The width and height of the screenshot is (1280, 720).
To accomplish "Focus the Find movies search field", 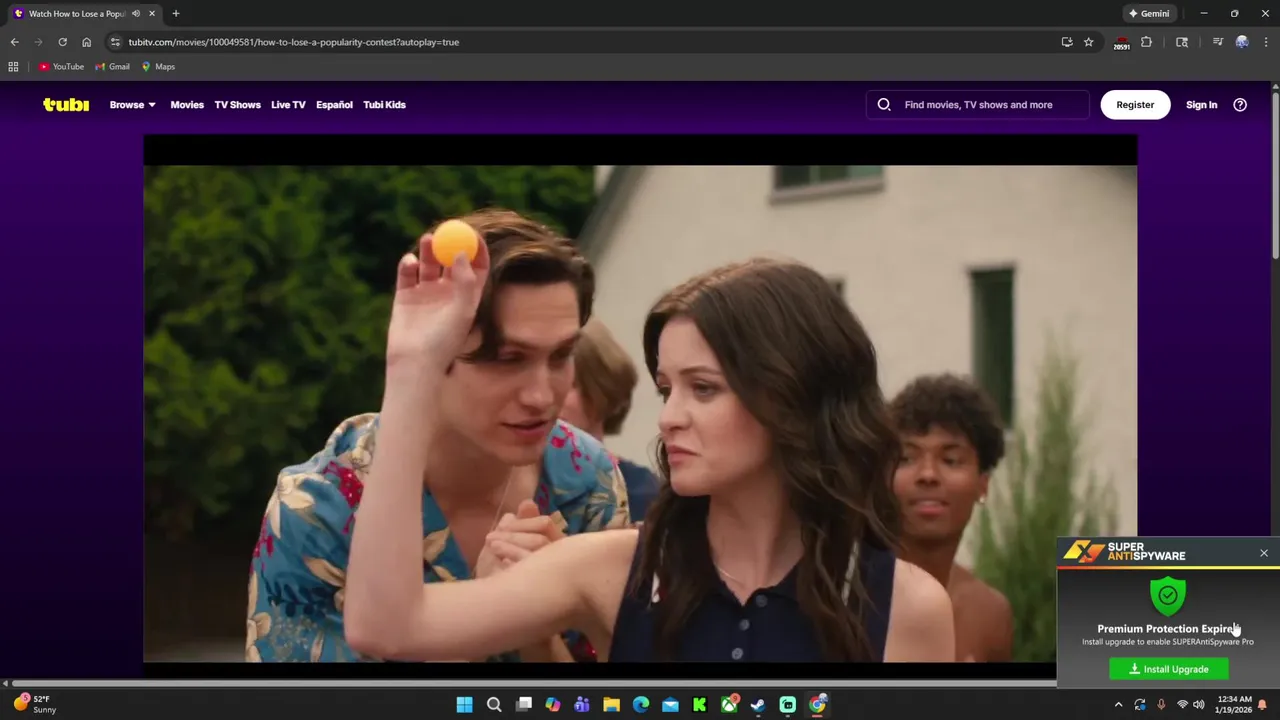I will (x=978, y=104).
